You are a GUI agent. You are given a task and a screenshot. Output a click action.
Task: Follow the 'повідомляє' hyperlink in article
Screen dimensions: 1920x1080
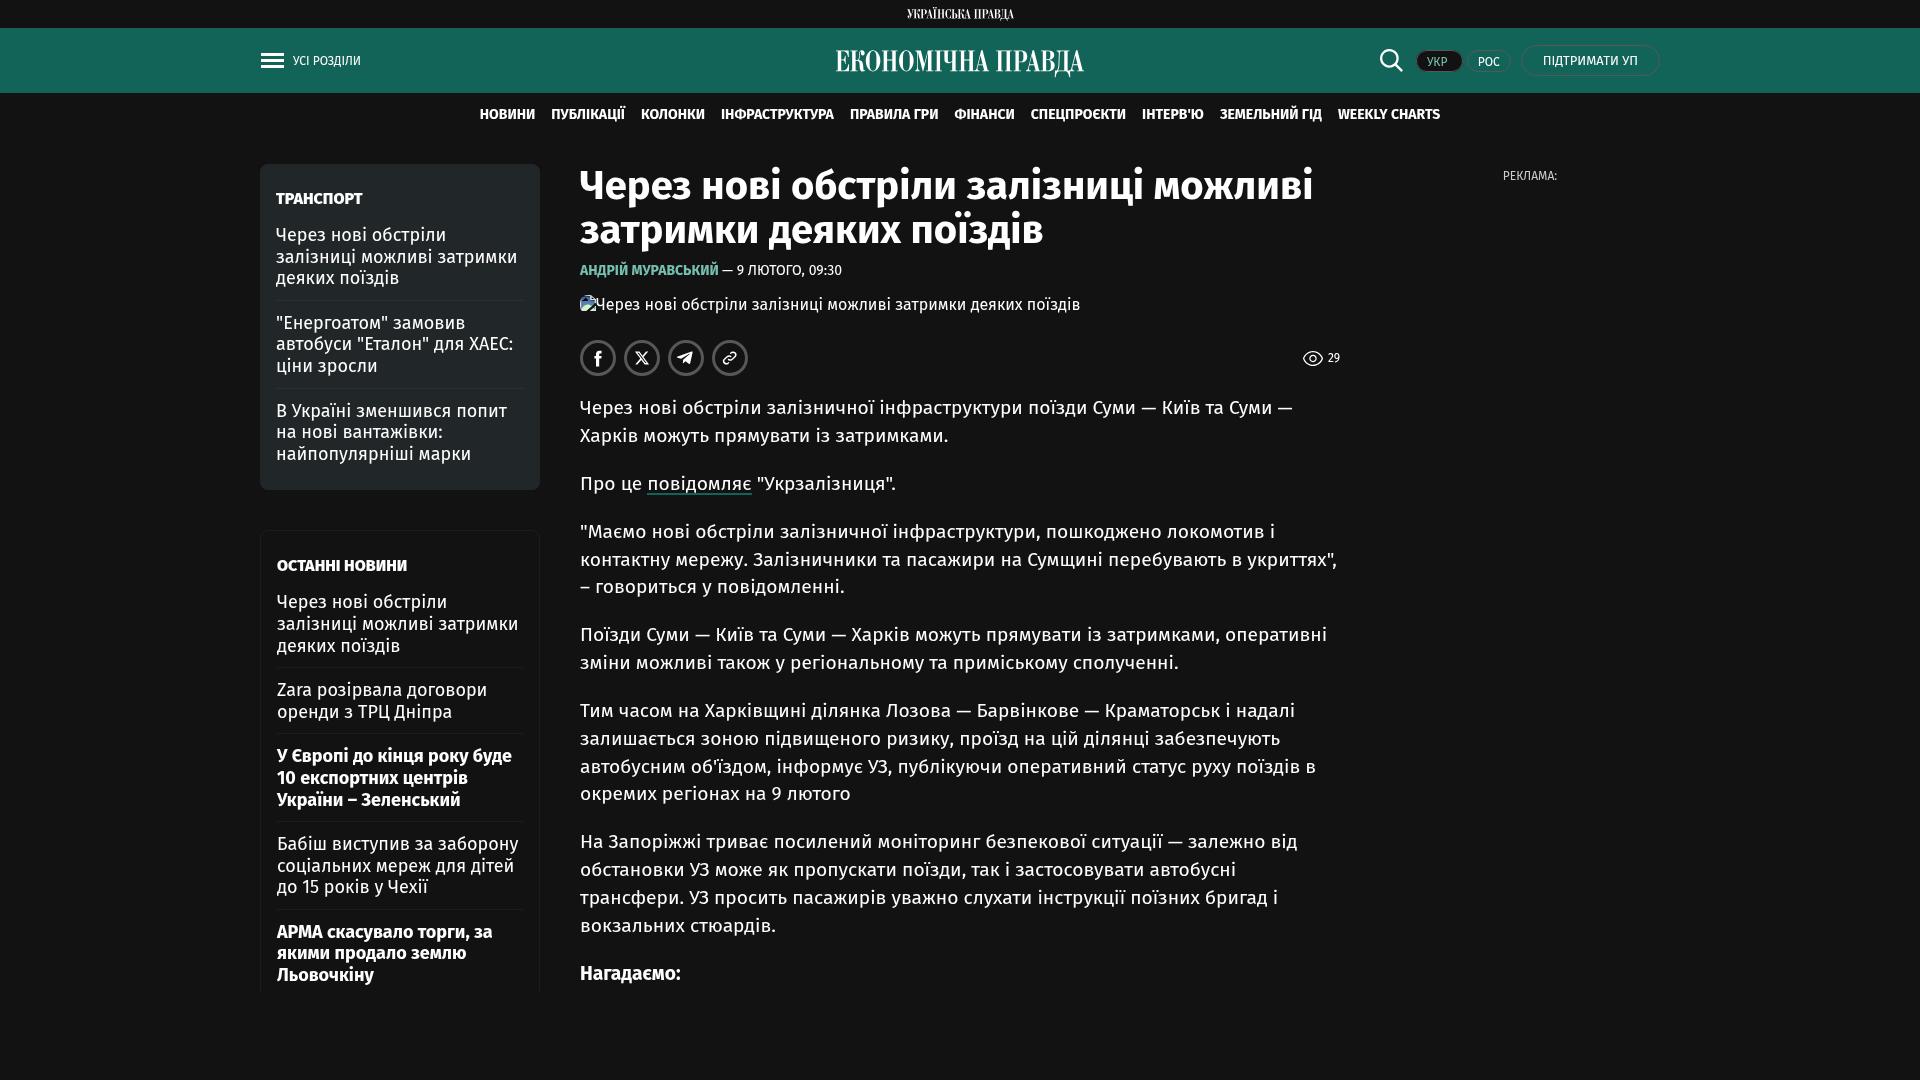pyautogui.click(x=699, y=484)
